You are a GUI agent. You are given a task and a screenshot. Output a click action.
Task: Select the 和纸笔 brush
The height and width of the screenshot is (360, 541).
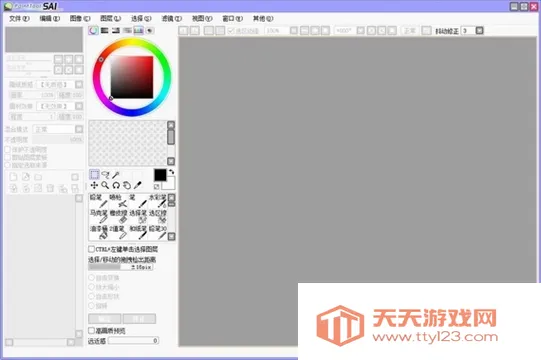pos(138,232)
